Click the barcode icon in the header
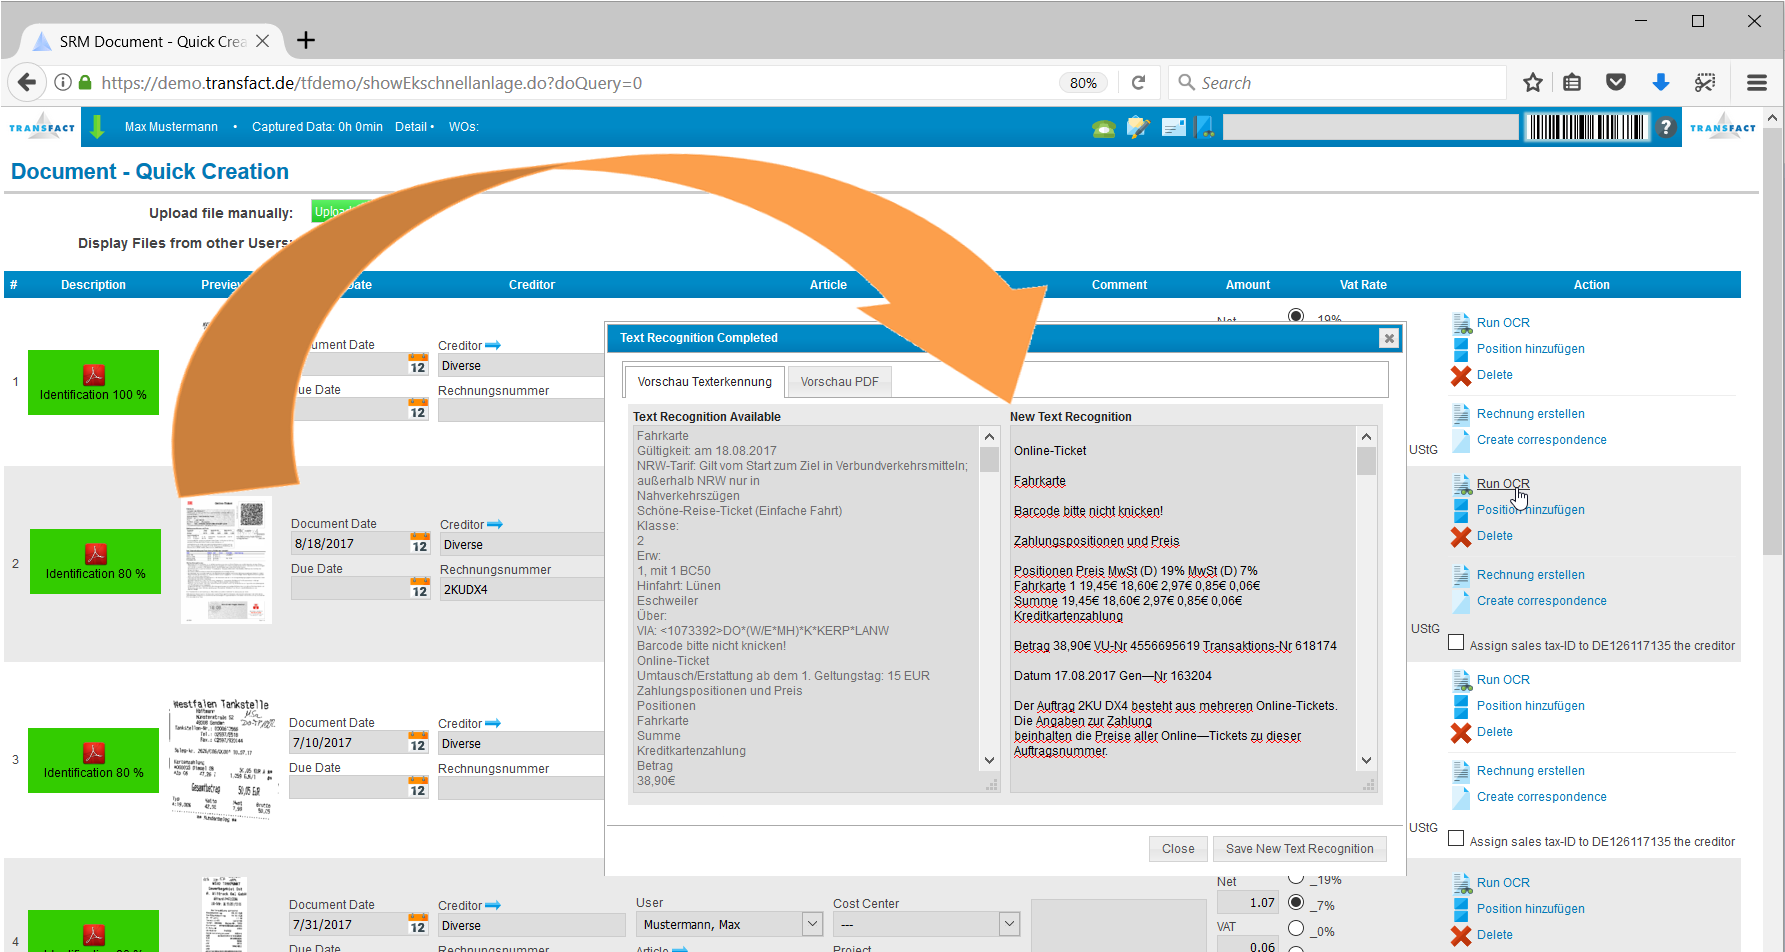 pyautogui.click(x=1587, y=127)
